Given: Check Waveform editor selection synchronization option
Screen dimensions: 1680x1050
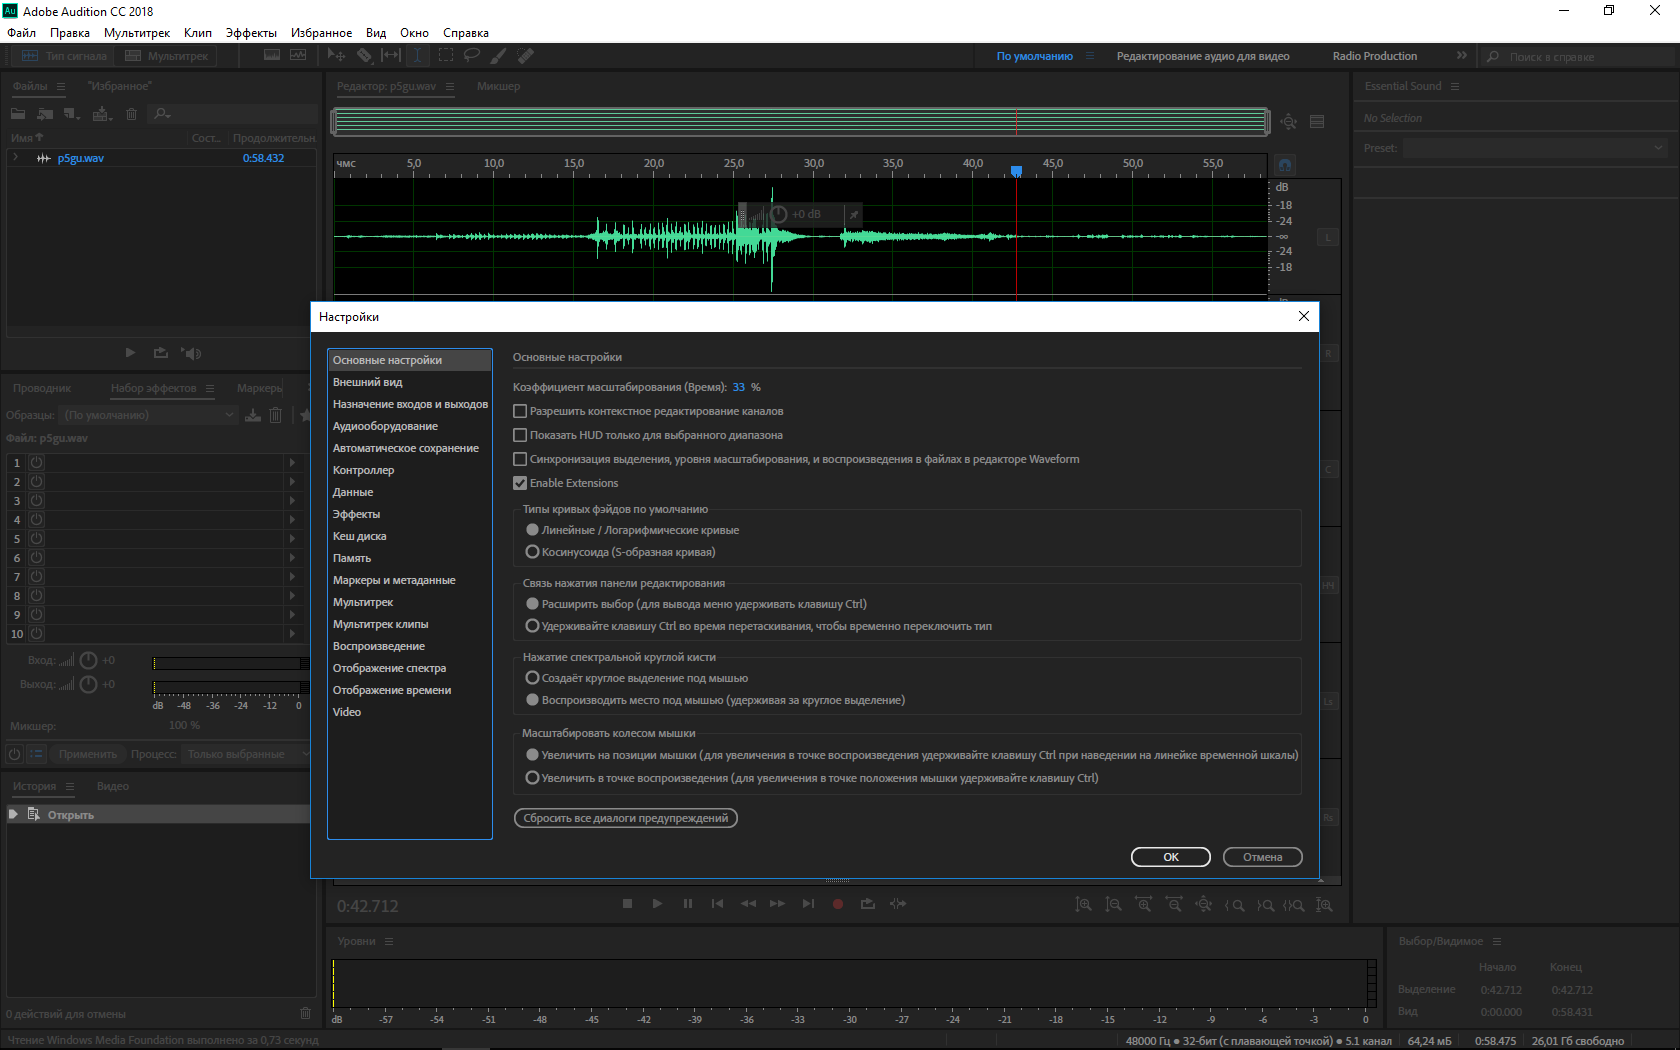Looking at the screenshot, I should (520, 459).
